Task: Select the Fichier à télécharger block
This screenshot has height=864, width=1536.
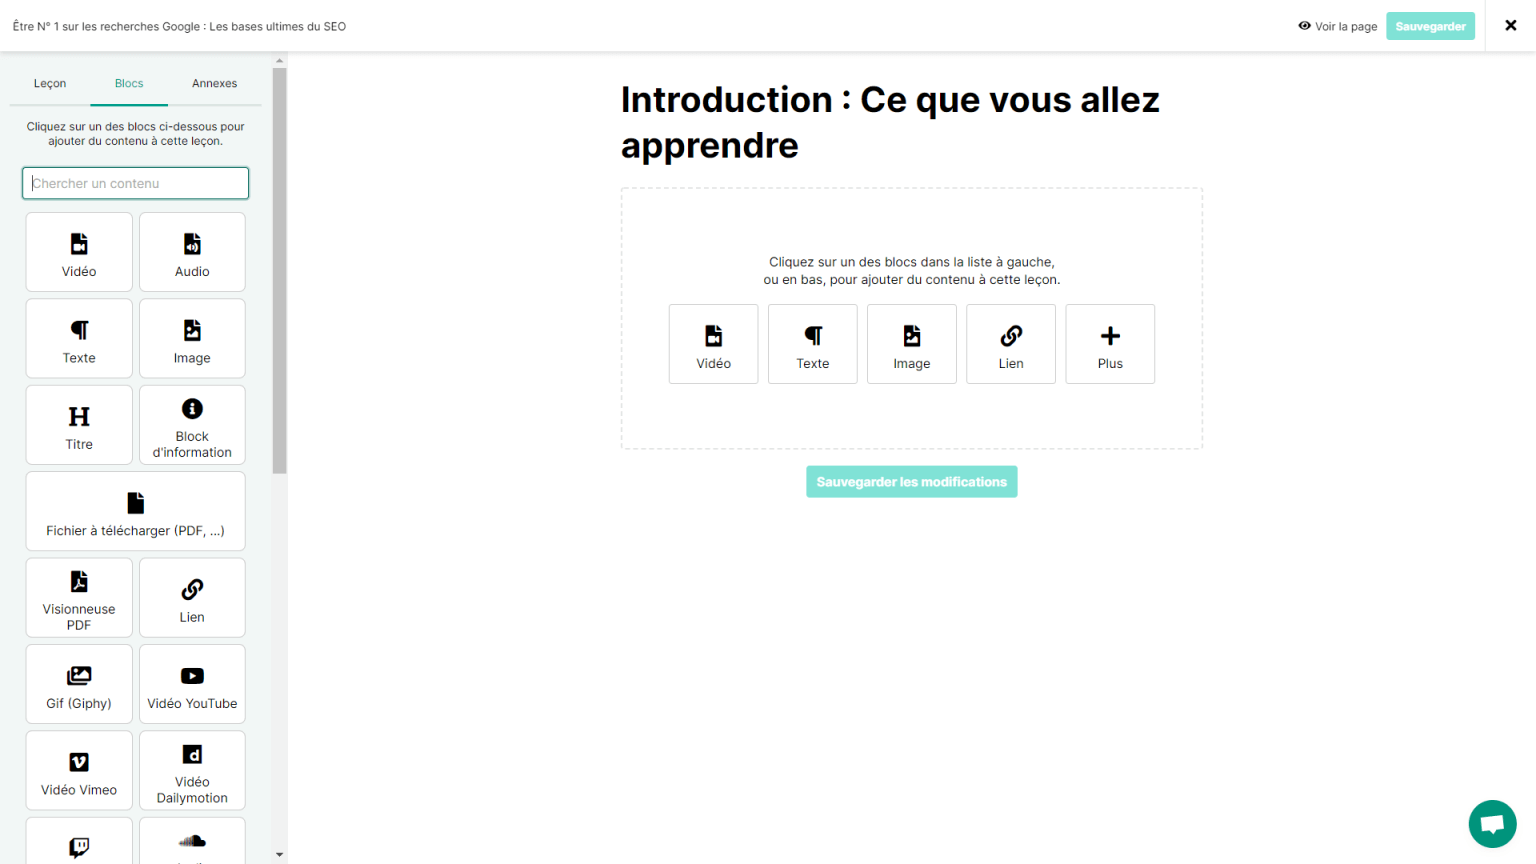Action: (x=135, y=511)
